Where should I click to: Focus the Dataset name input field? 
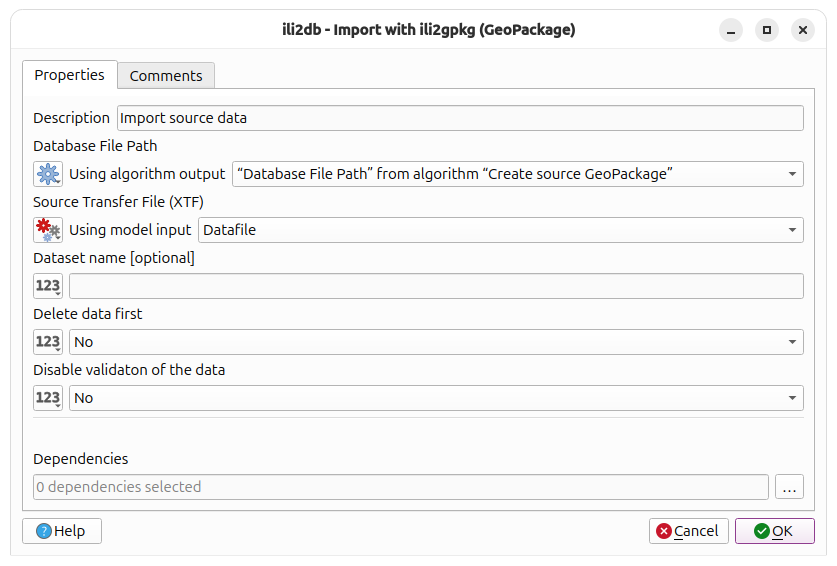click(436, 286)
